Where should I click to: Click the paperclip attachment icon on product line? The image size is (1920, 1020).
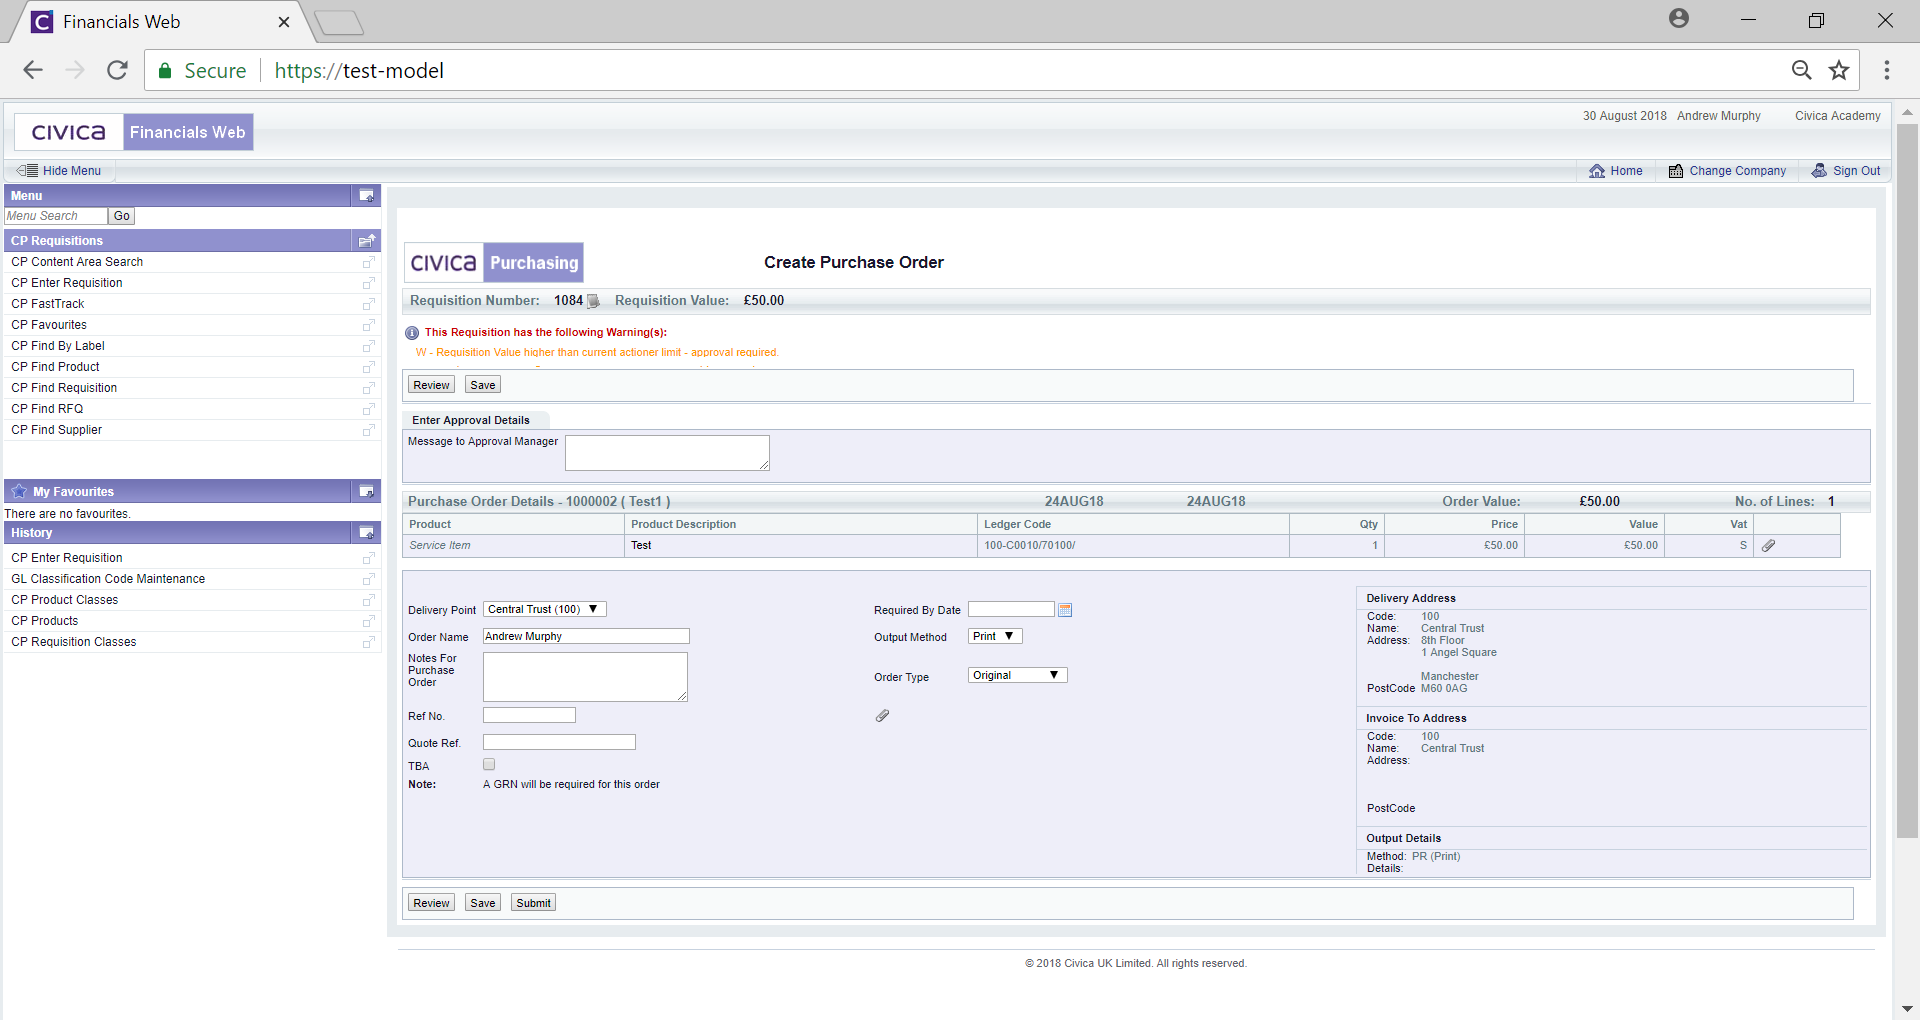tap(1768, 546)
